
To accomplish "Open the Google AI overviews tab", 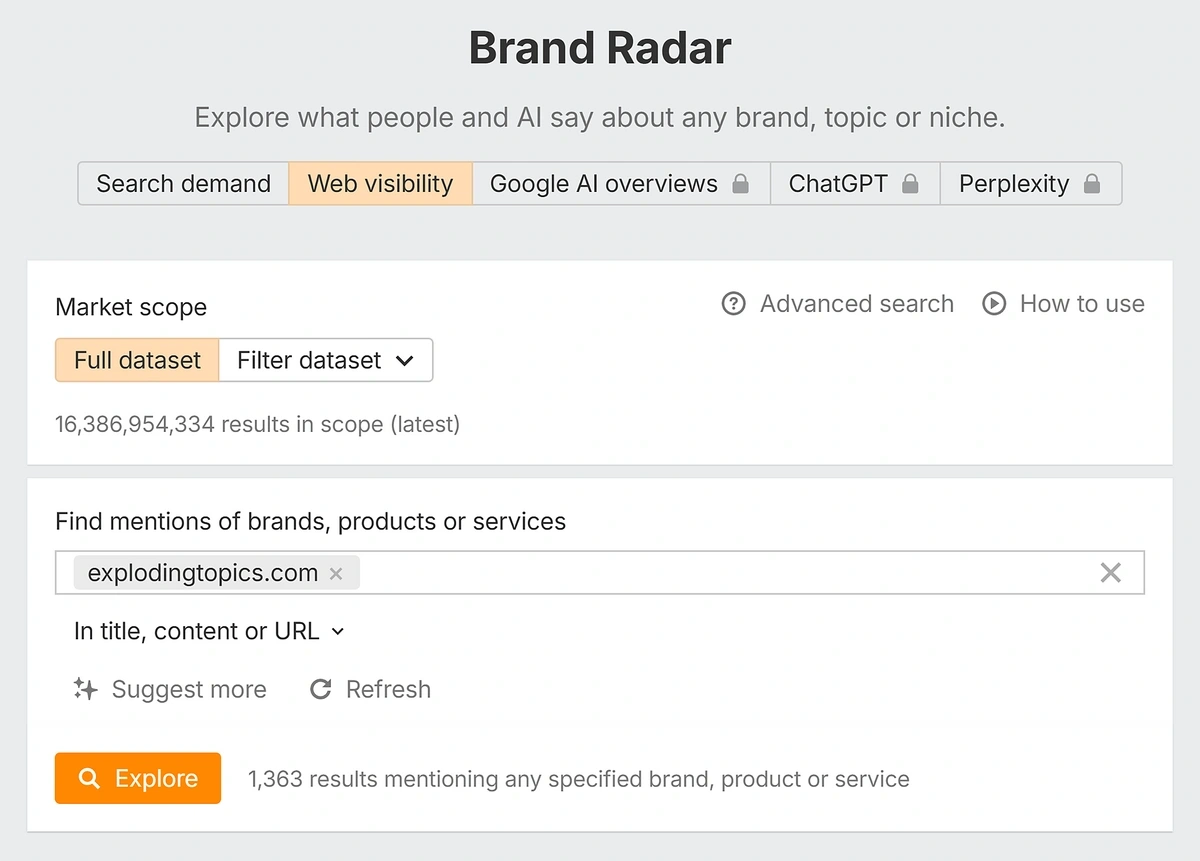I will [620, 184].
